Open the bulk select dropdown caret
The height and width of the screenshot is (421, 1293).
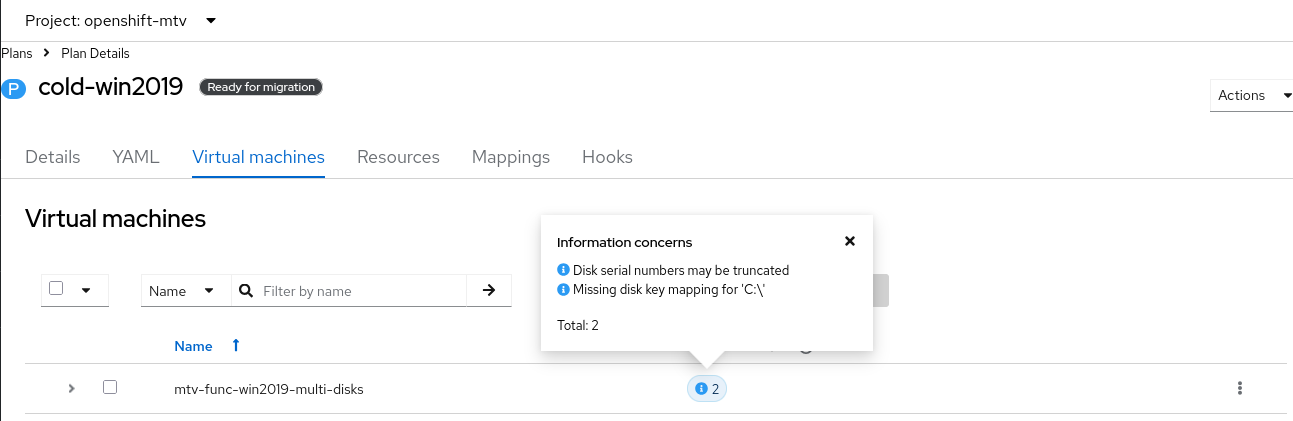click(86, 290)
